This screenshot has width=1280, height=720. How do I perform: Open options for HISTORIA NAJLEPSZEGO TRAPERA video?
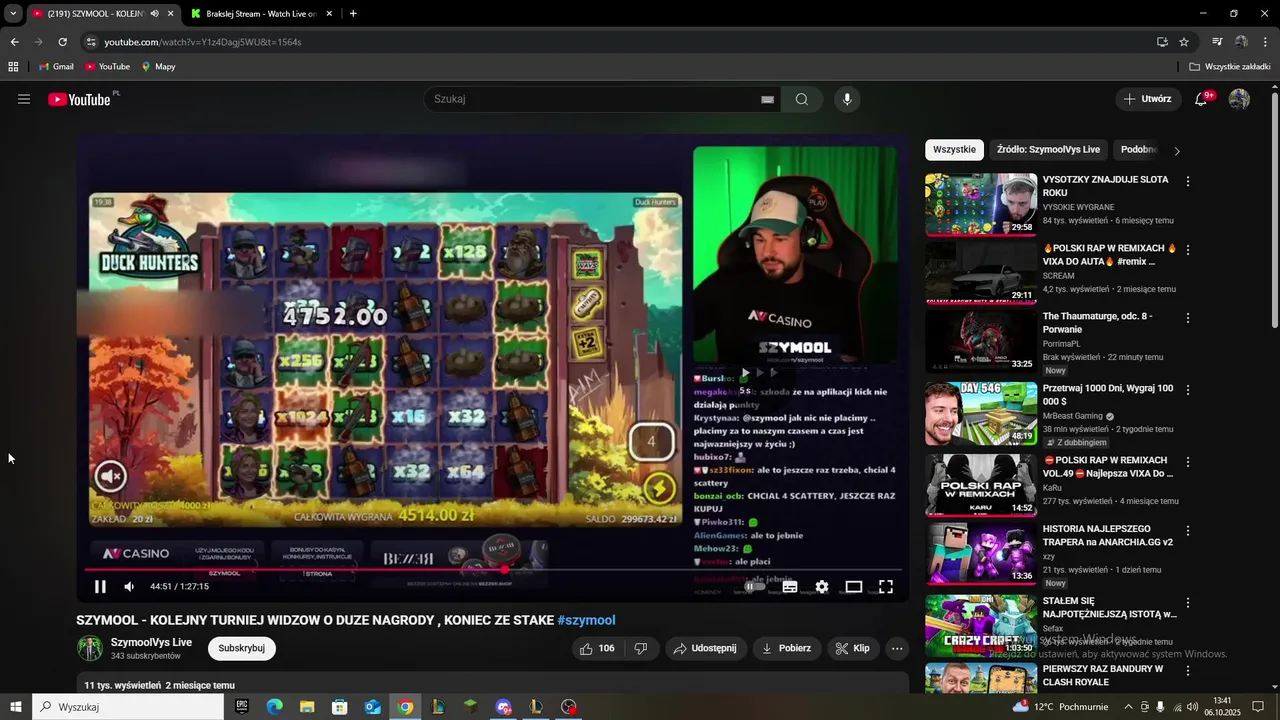1188,531
